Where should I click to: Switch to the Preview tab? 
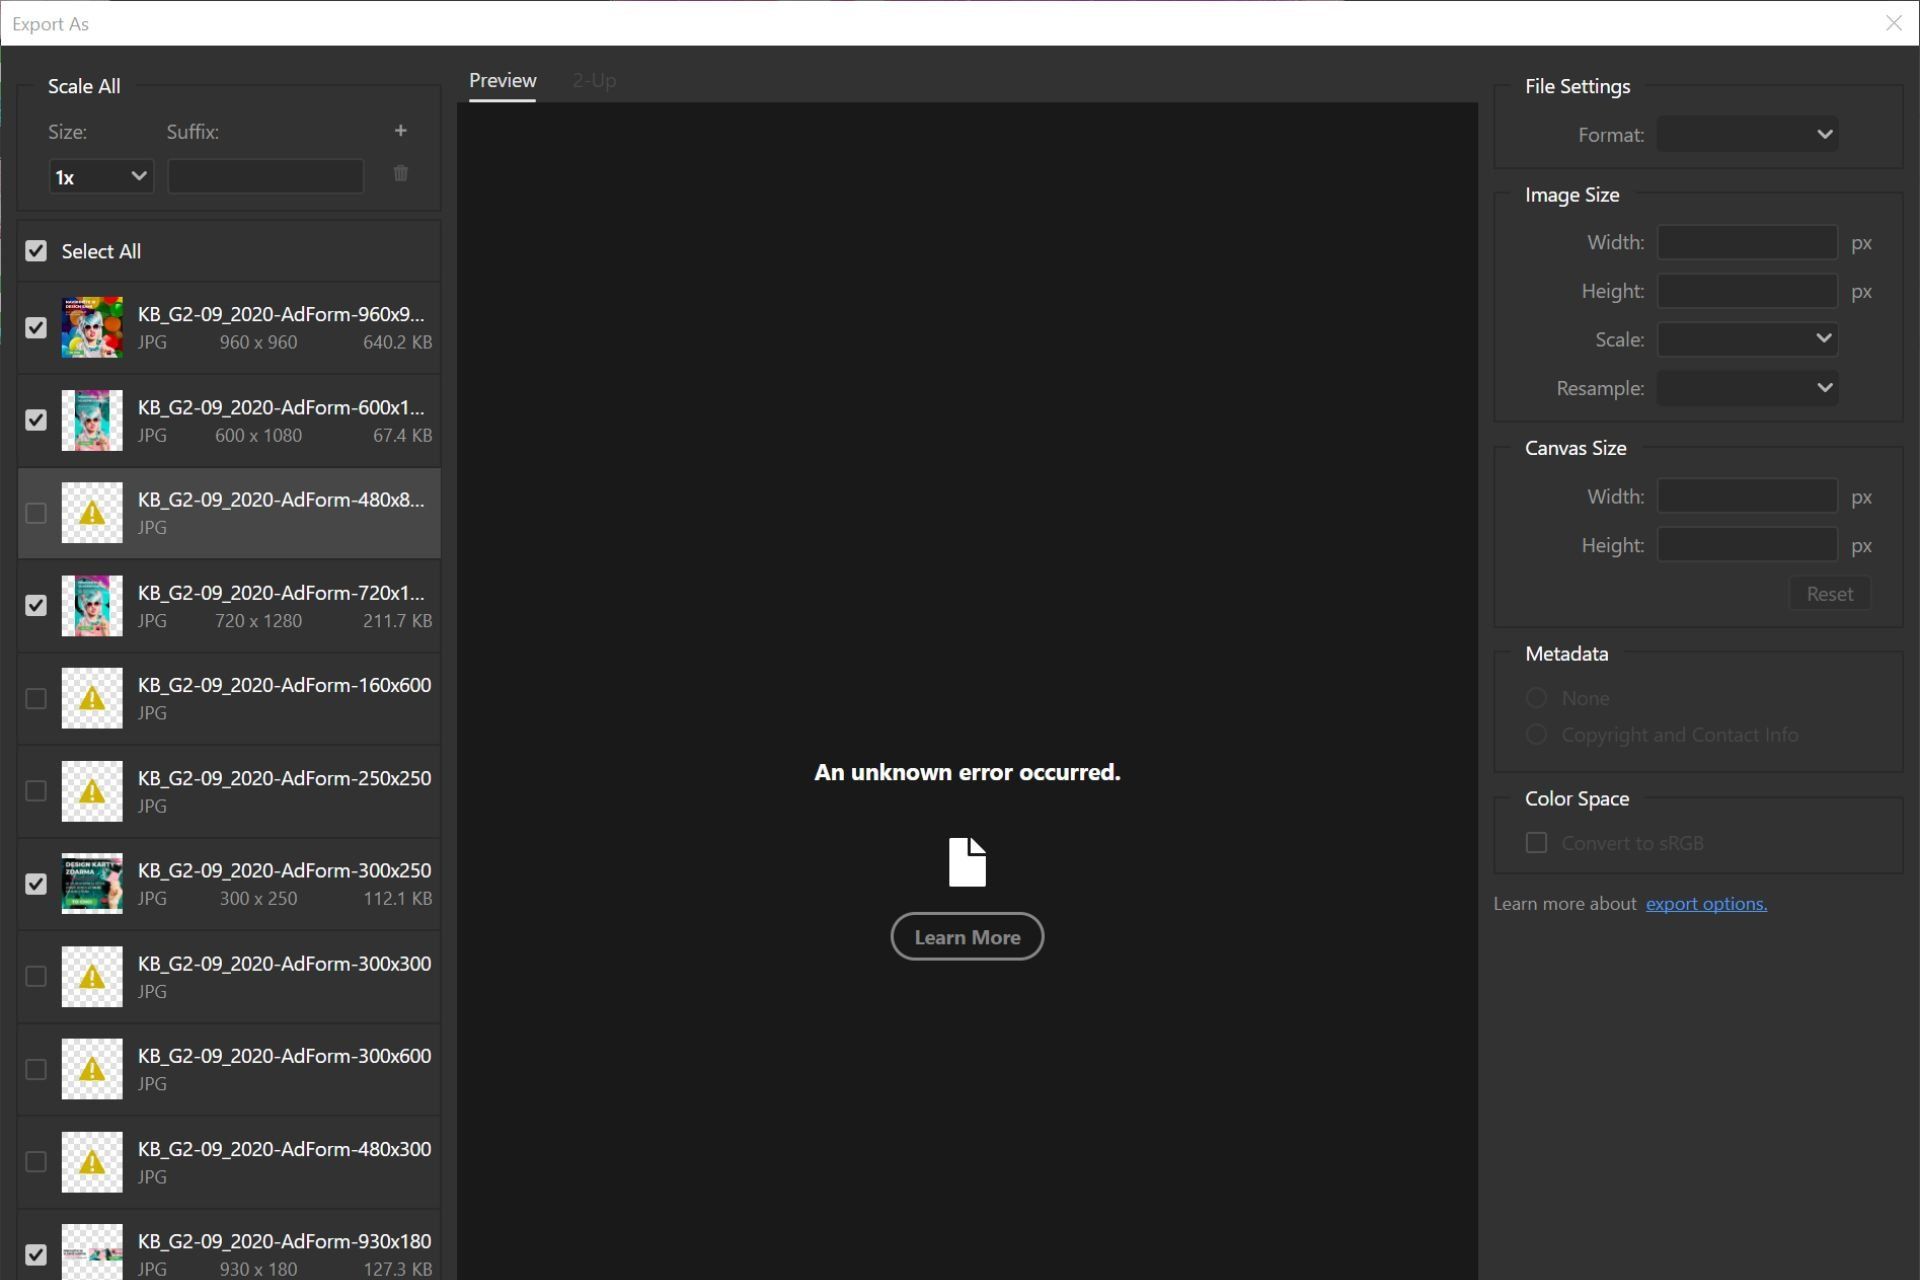click(503, 81)
